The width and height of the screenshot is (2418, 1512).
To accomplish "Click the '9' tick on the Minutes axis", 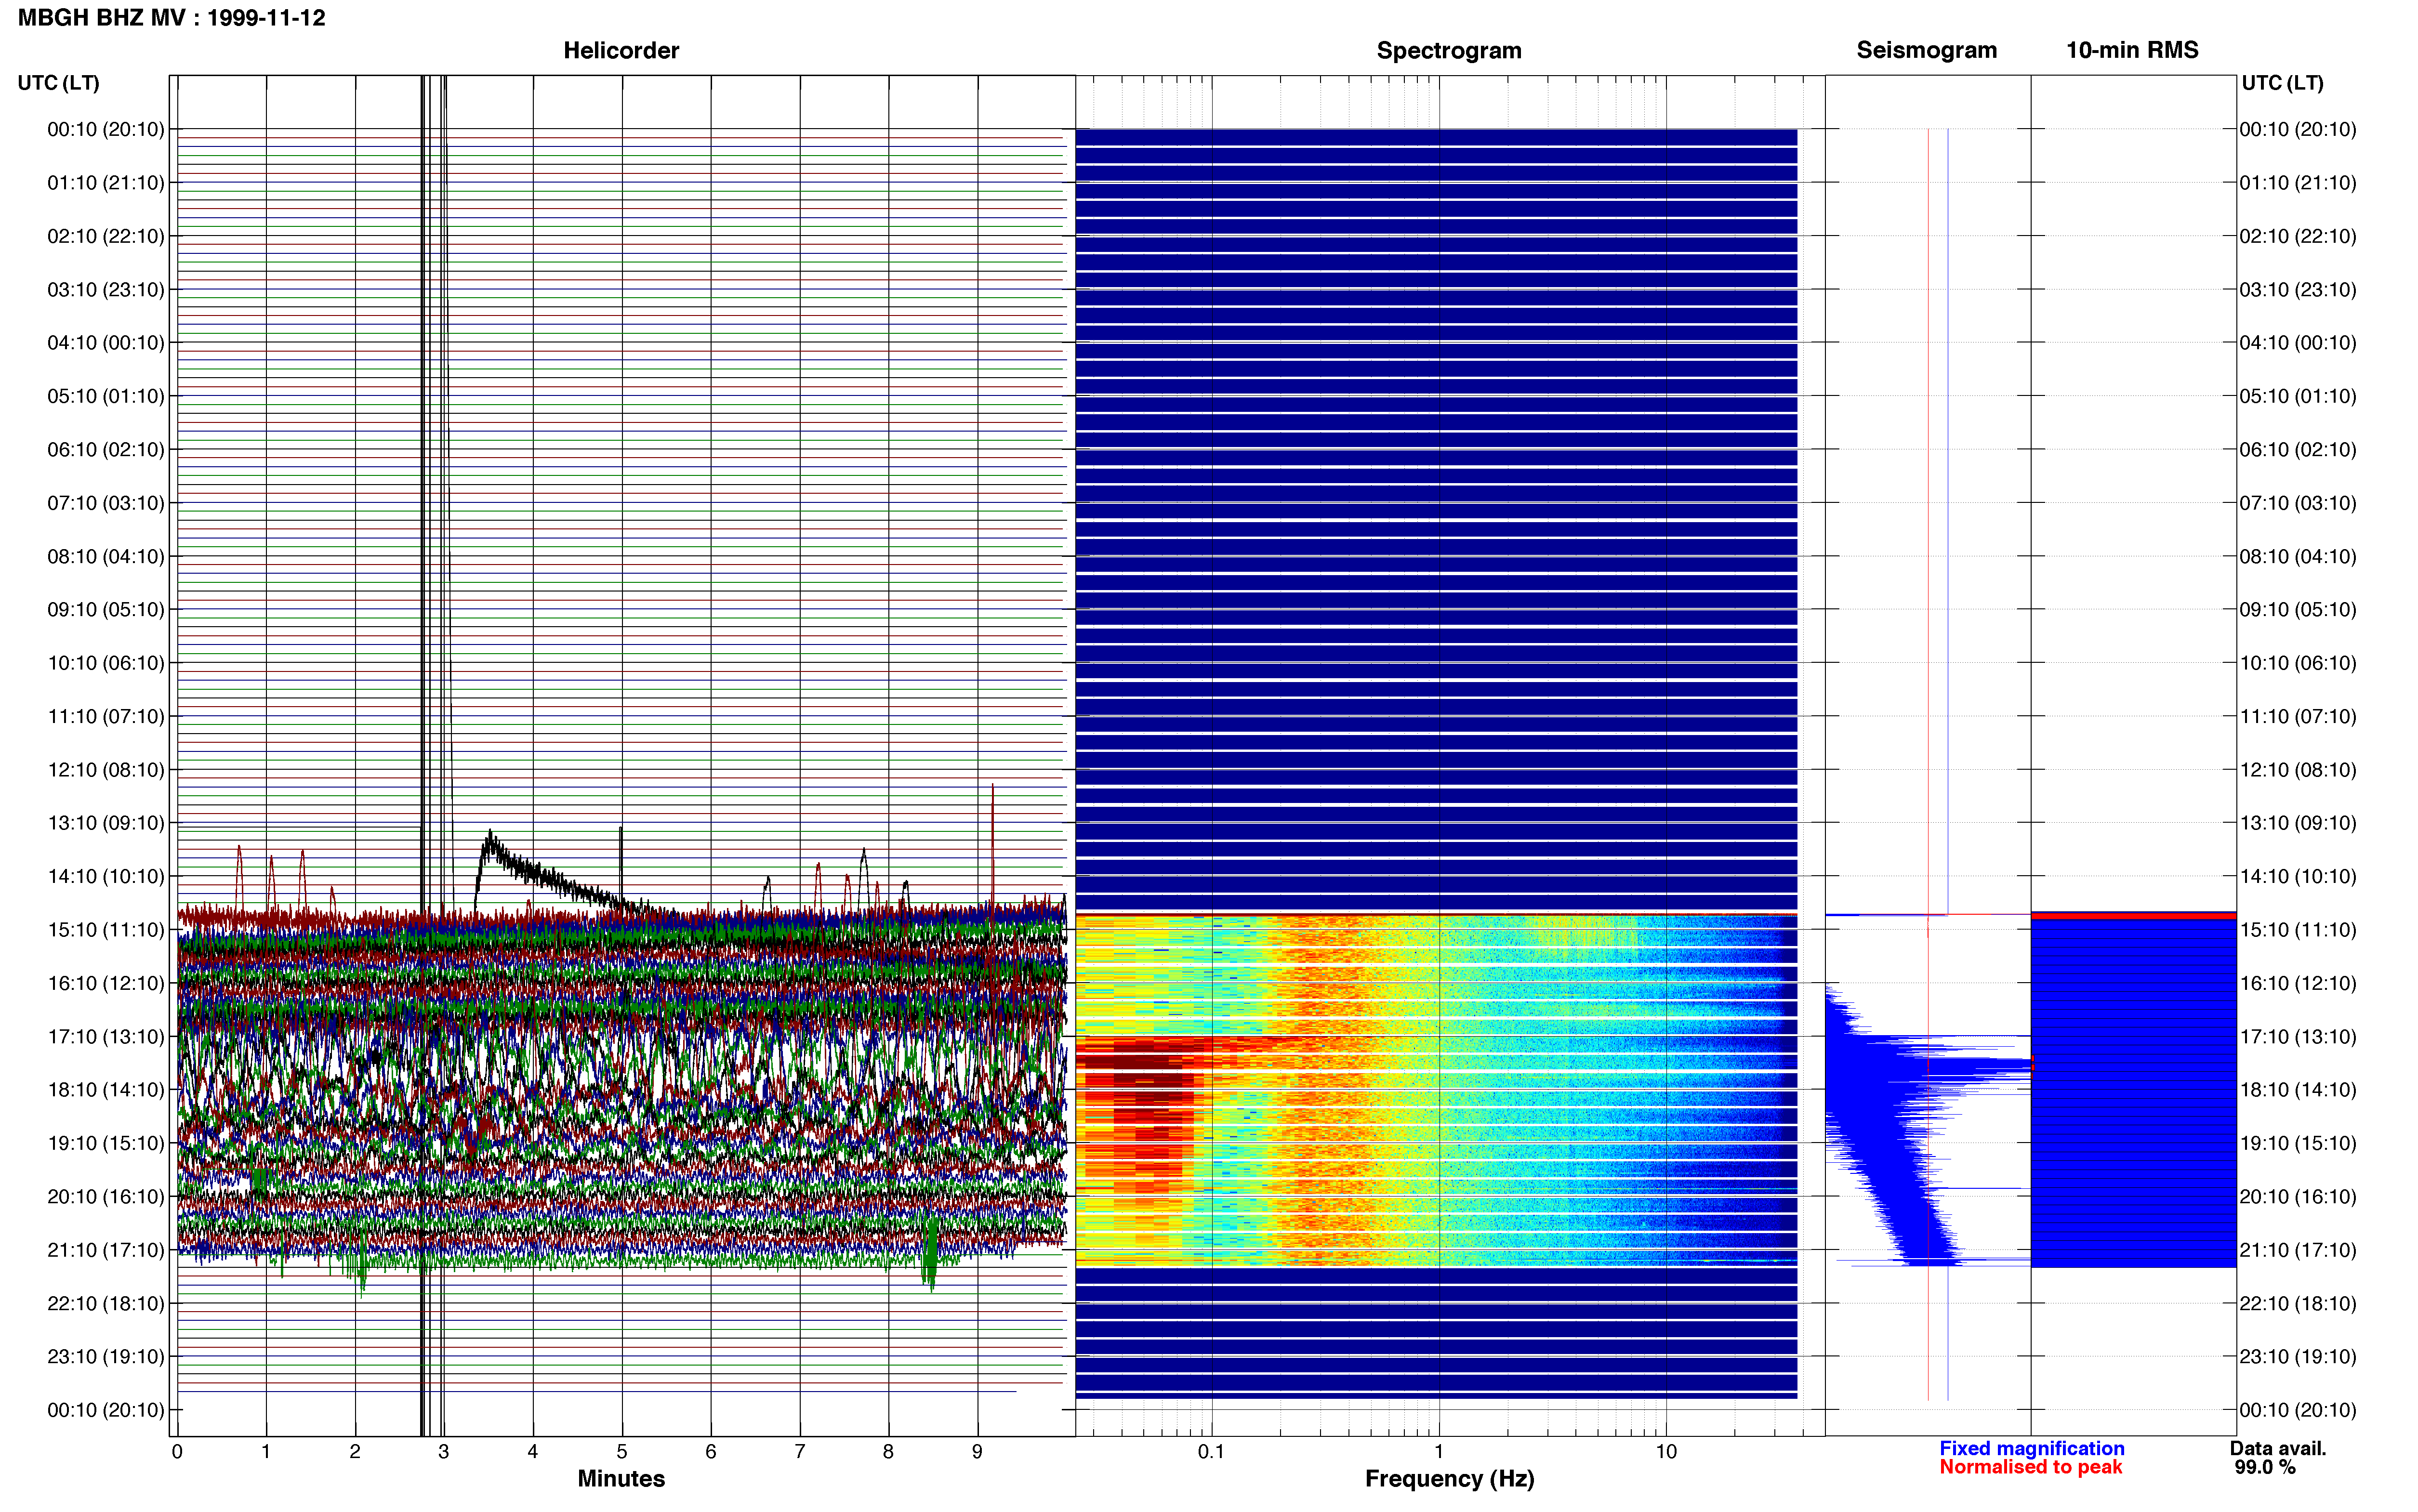I will coord(977,1452).
